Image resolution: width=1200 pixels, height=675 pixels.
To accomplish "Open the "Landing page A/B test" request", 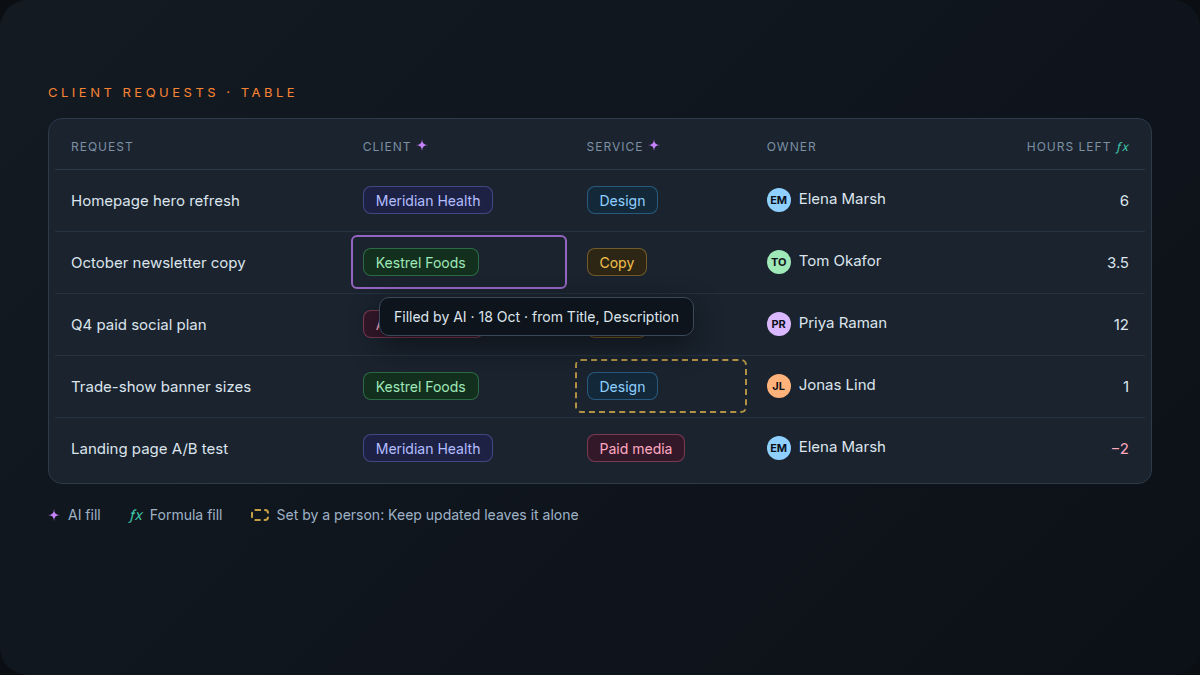I will pyautogui.click(x=150, y=449).
